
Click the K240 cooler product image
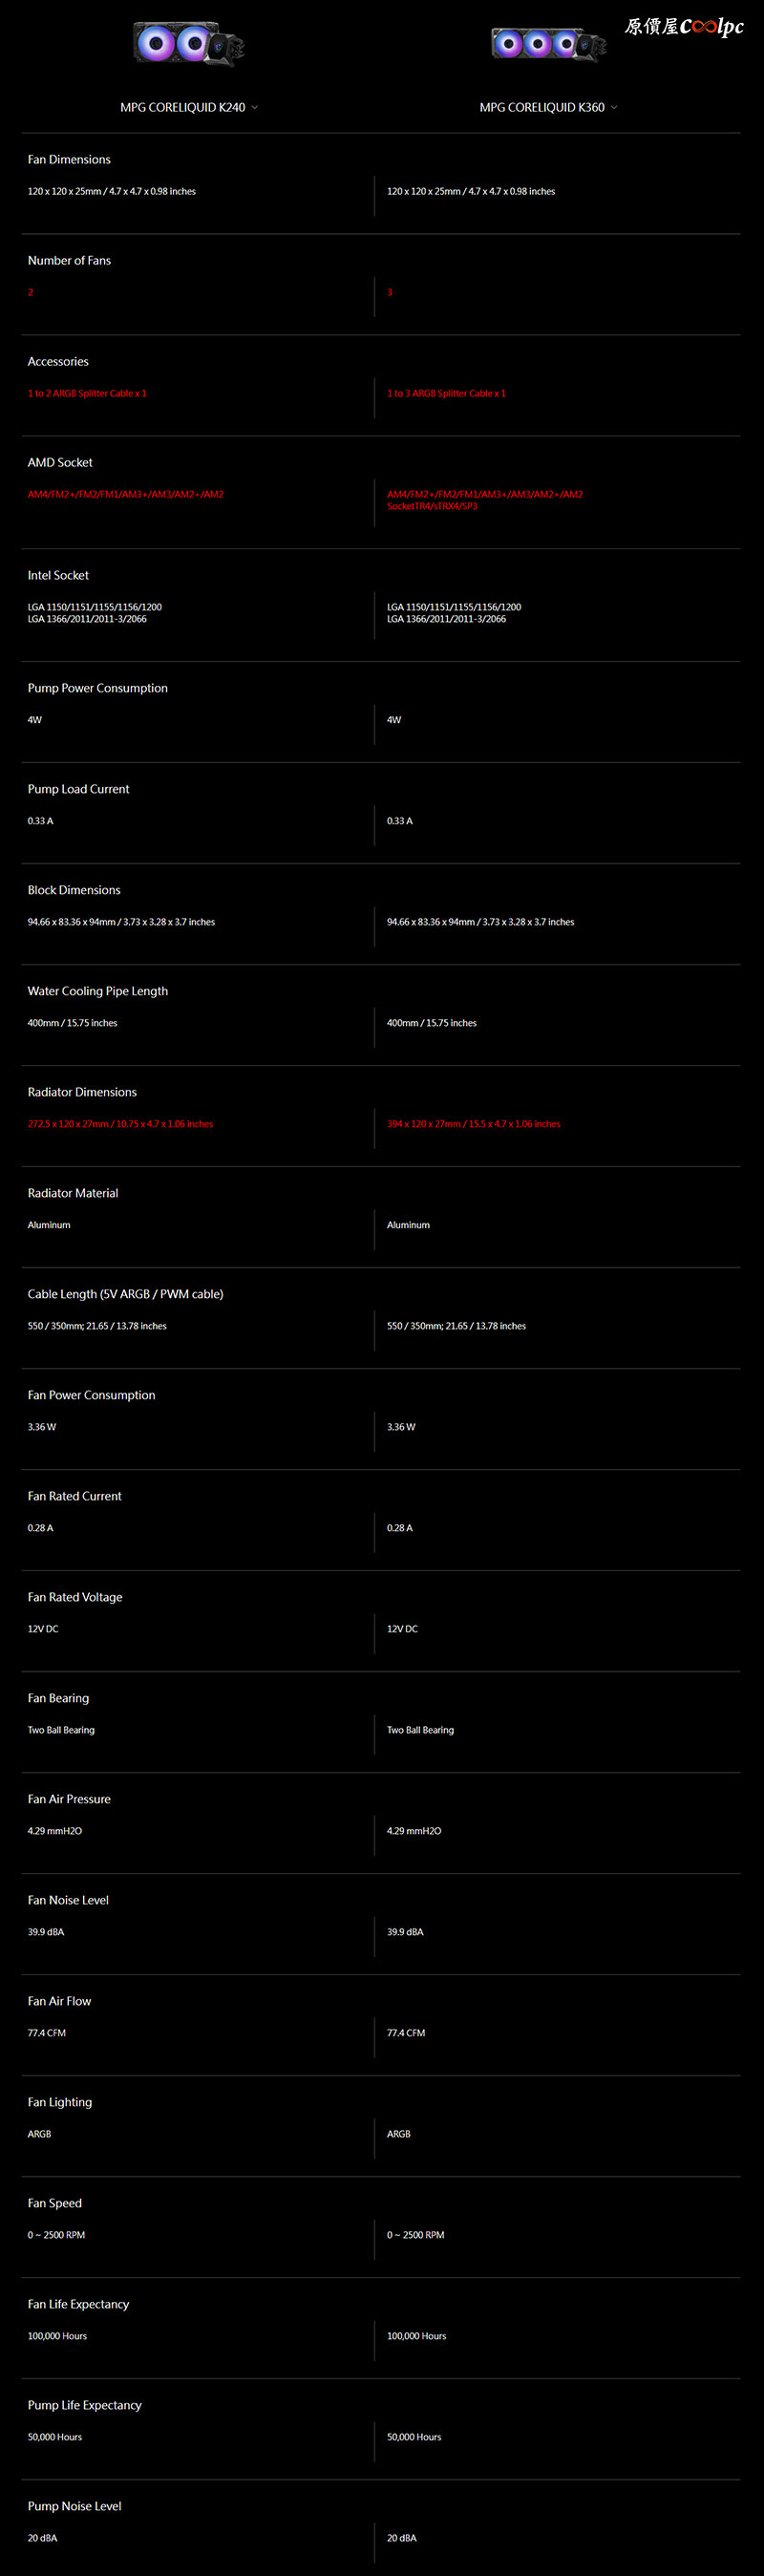189,45
